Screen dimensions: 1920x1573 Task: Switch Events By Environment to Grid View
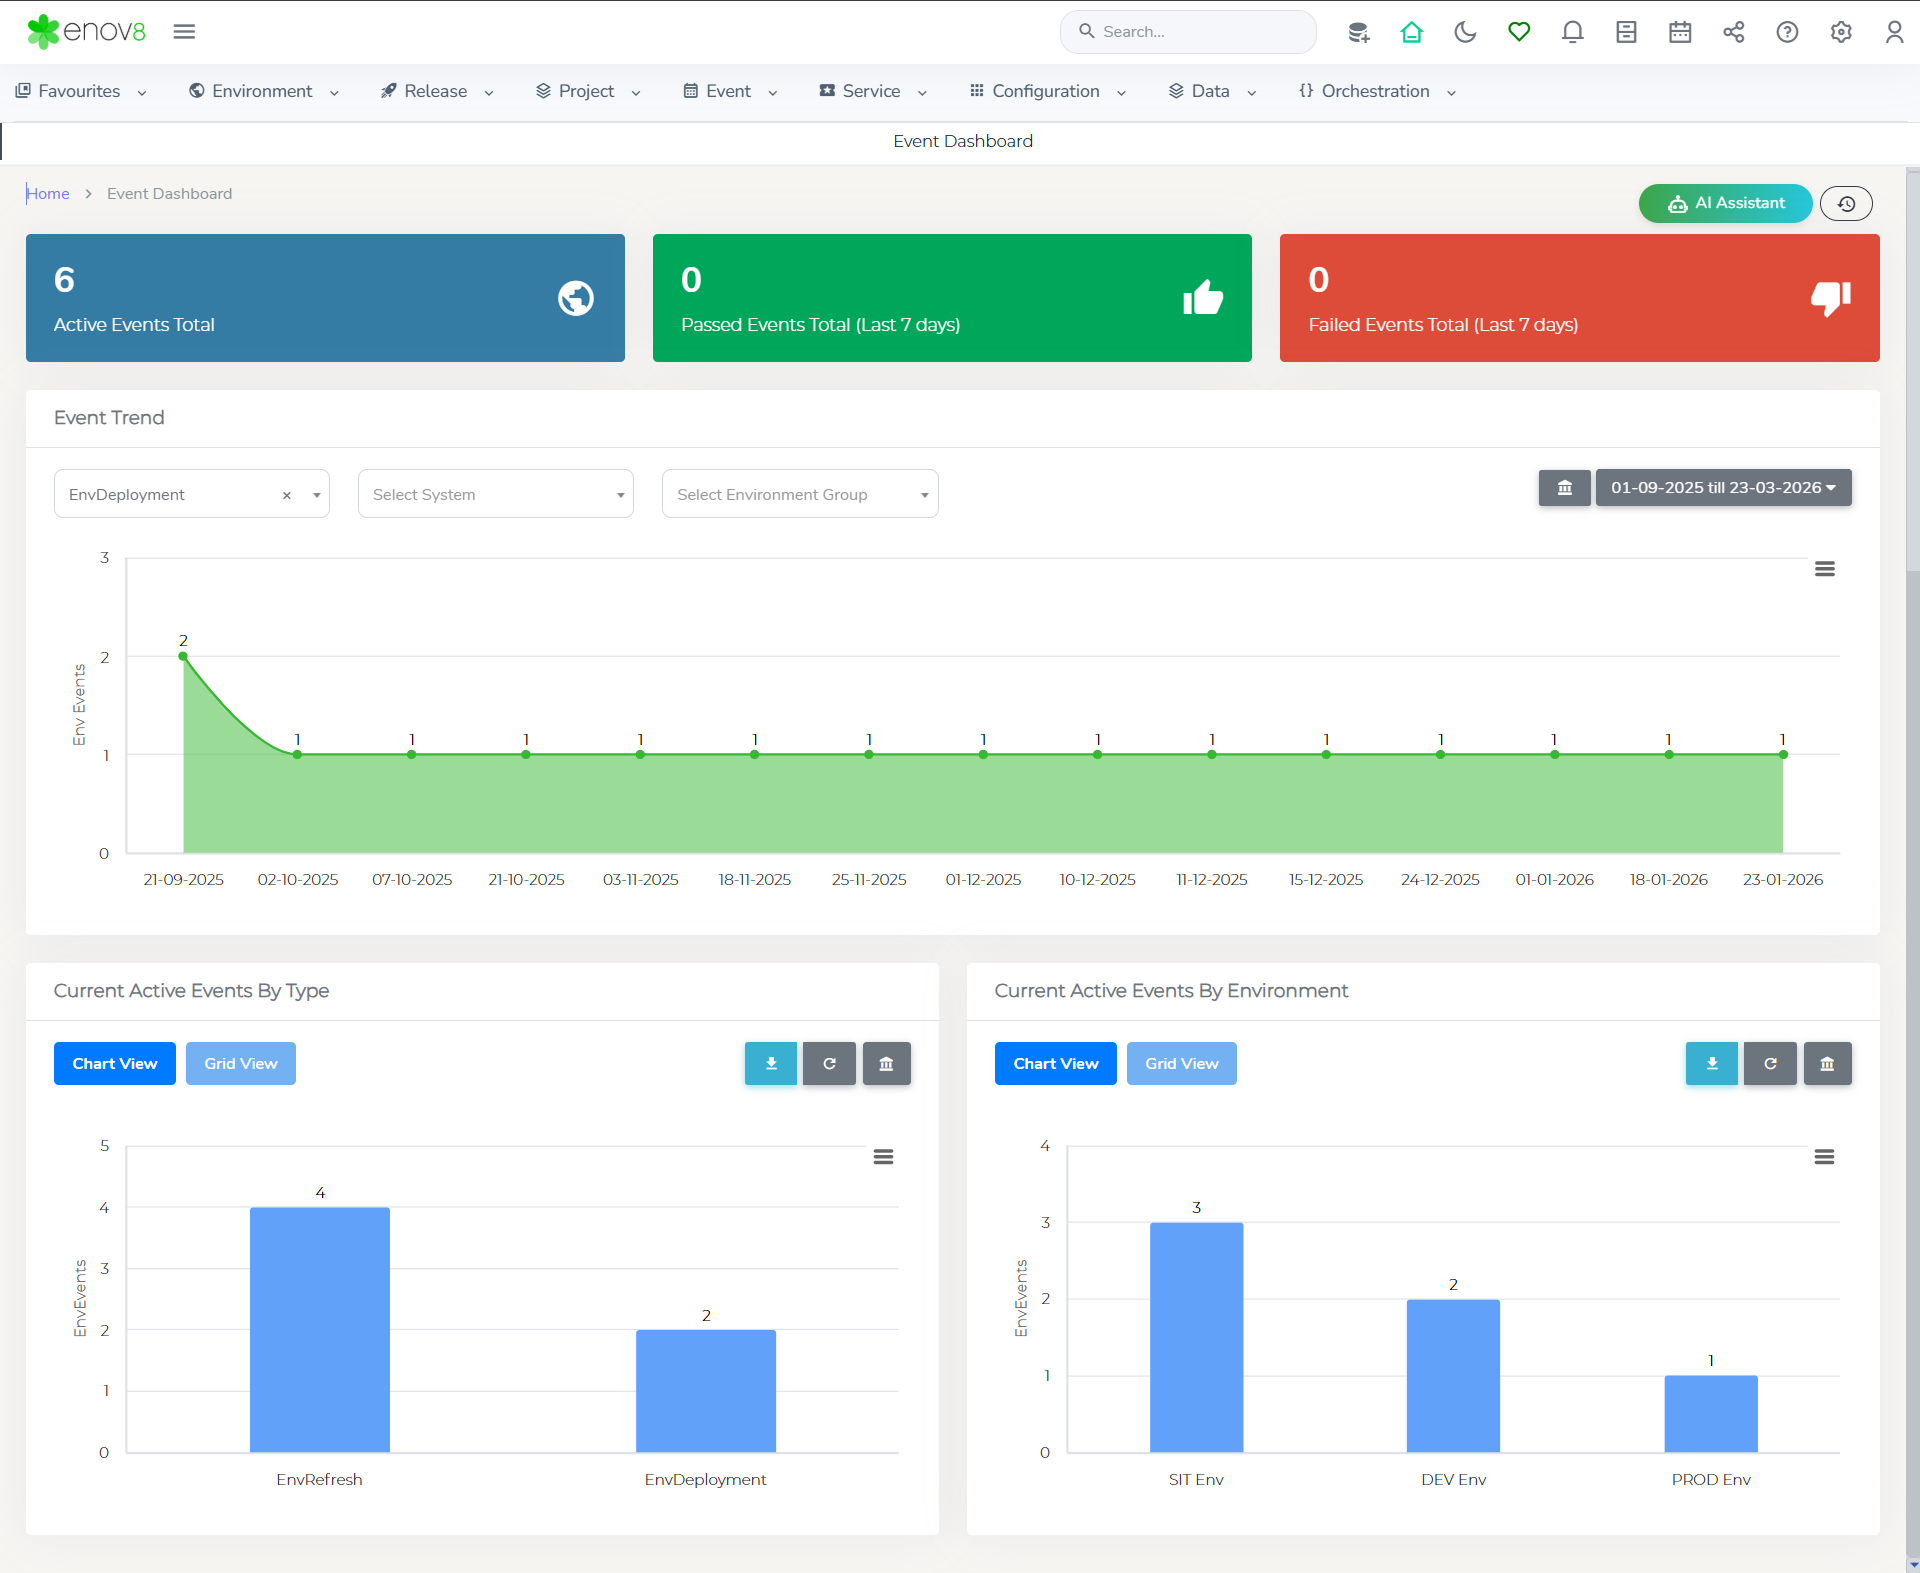click(1181, 1063)
